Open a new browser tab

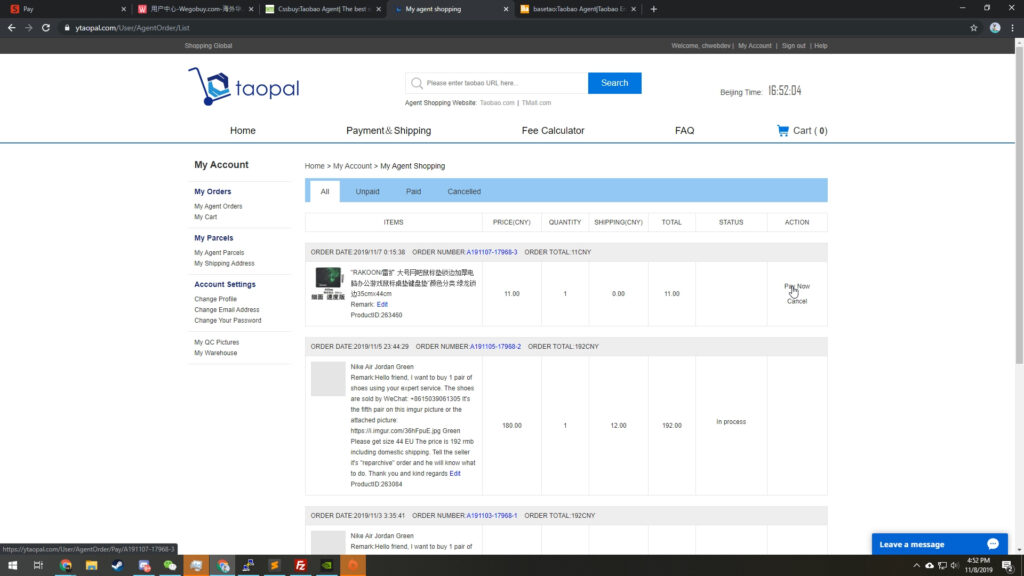point(654,9)
